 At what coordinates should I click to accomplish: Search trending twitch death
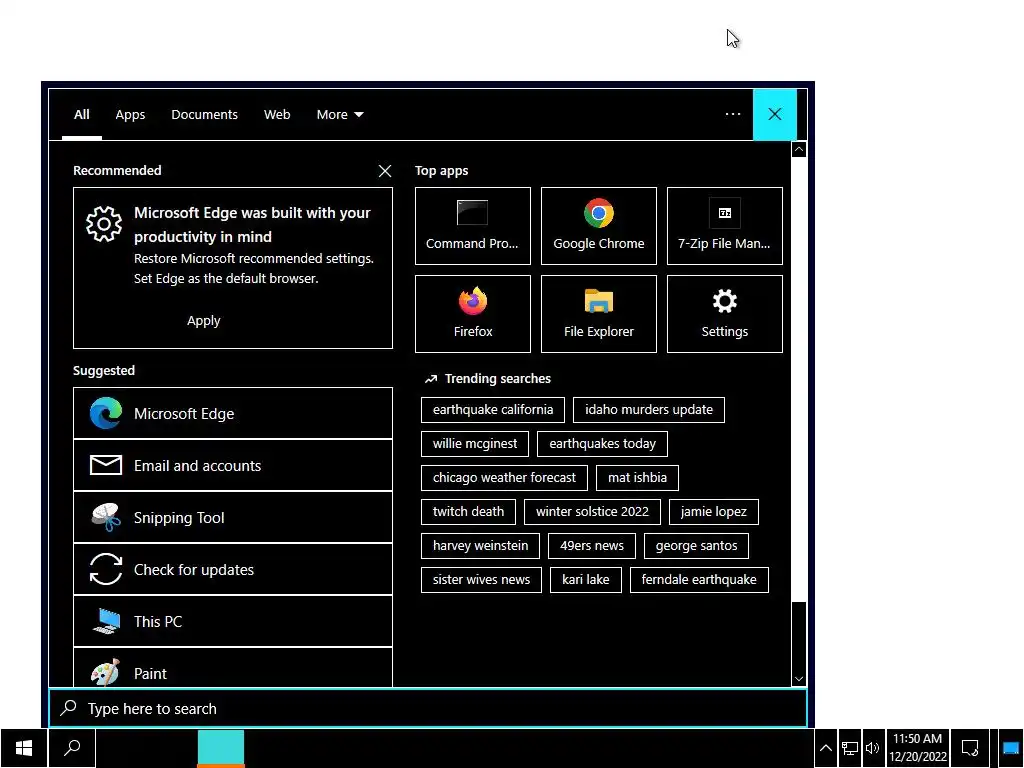468,511
